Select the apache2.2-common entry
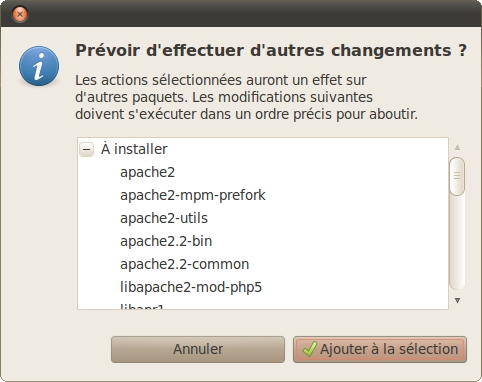This screenshot has width=482, height=382. coord(184,264)
